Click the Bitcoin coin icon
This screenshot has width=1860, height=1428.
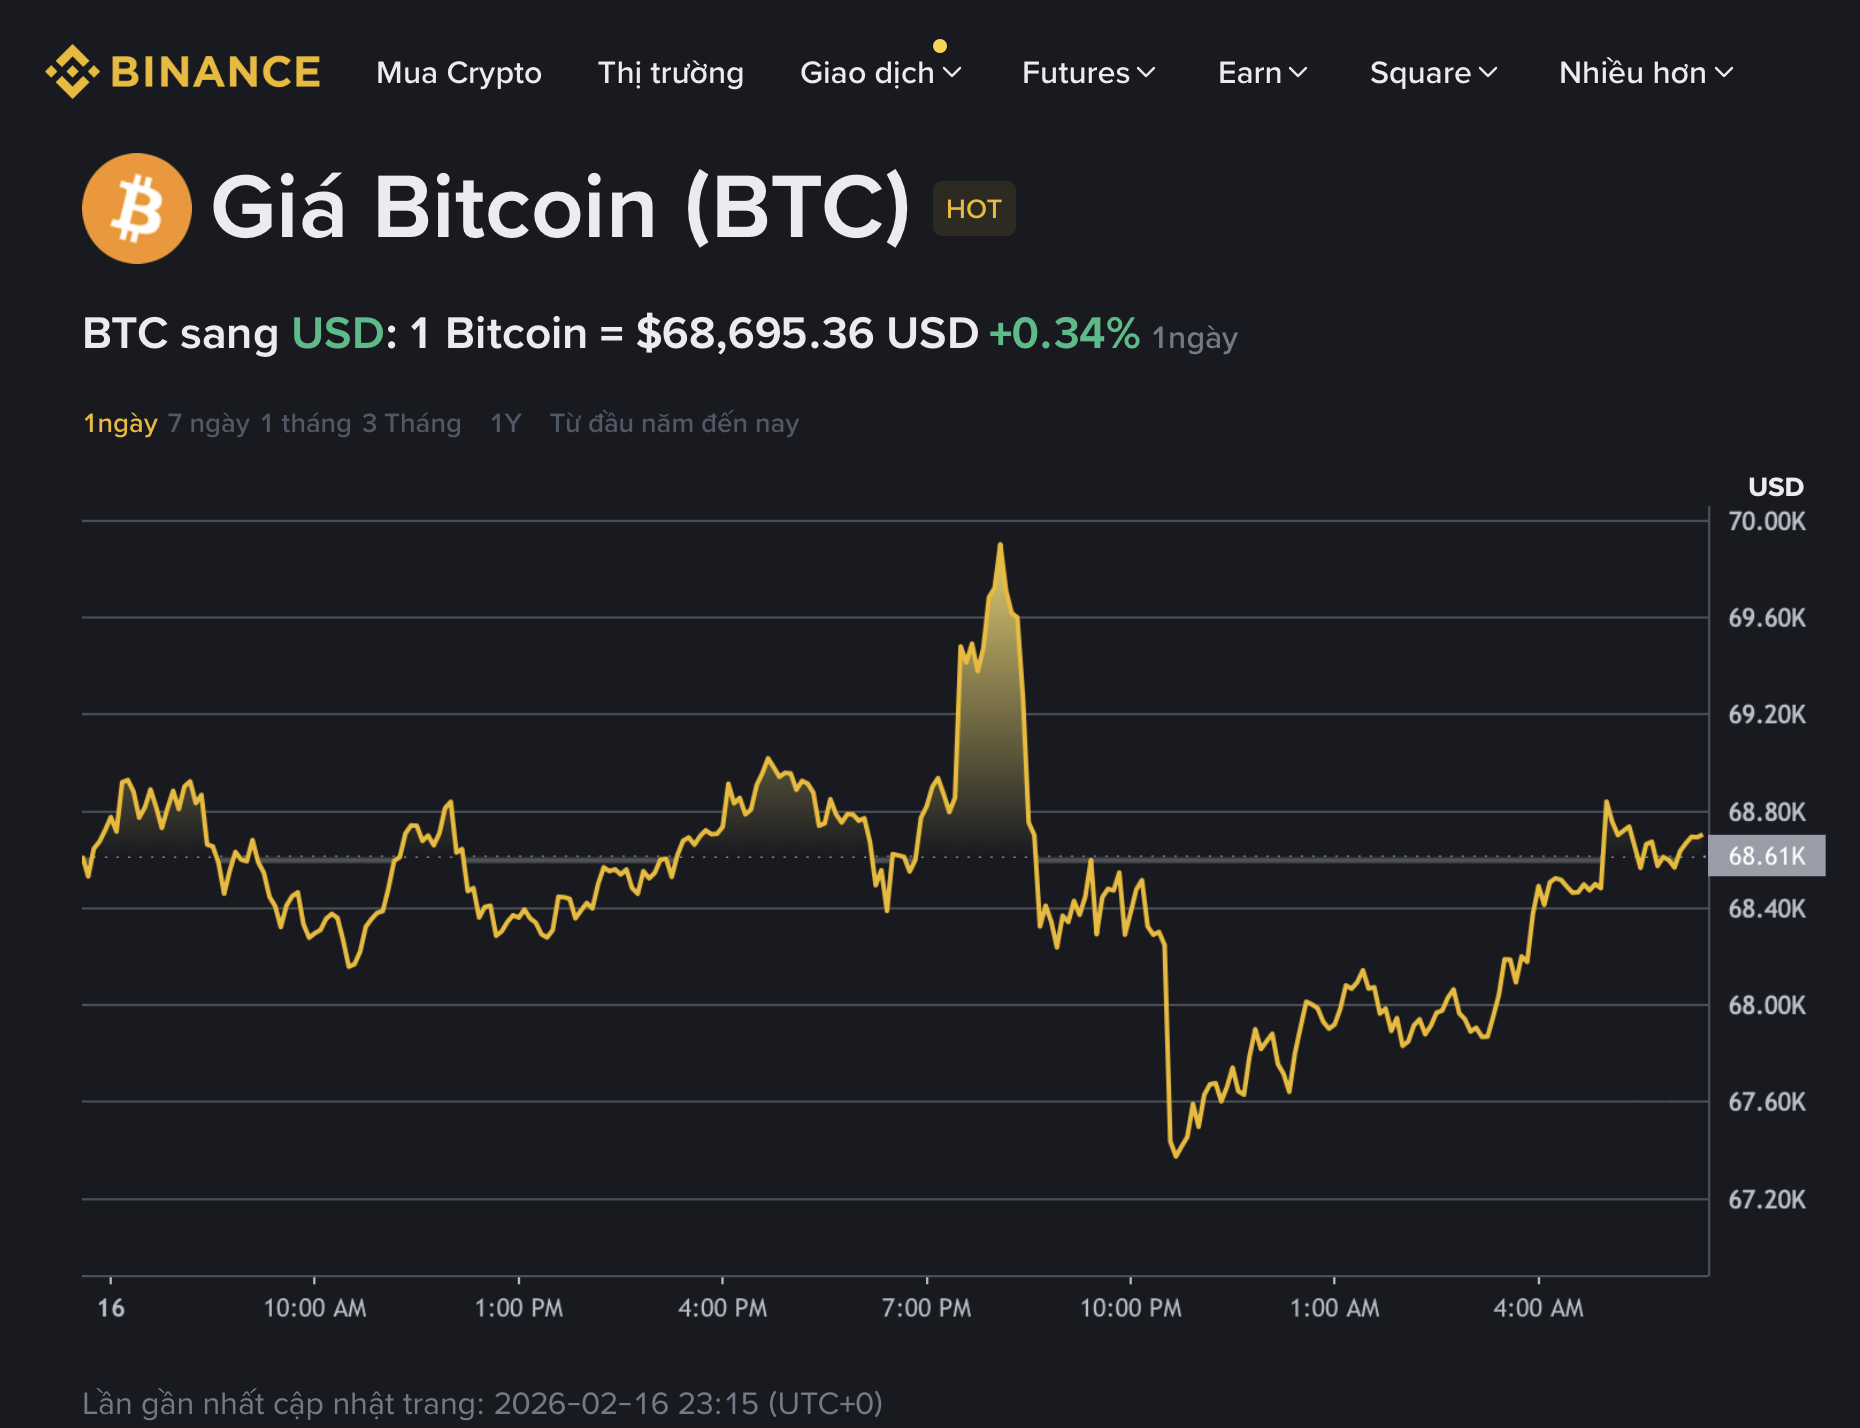click(x=135, y=207)
